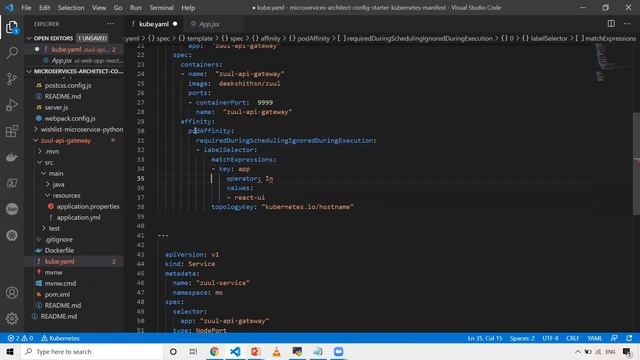Open the Extensions view icon
The height and width of the screenshot is (360, 640).
click(x=12, y=131)
